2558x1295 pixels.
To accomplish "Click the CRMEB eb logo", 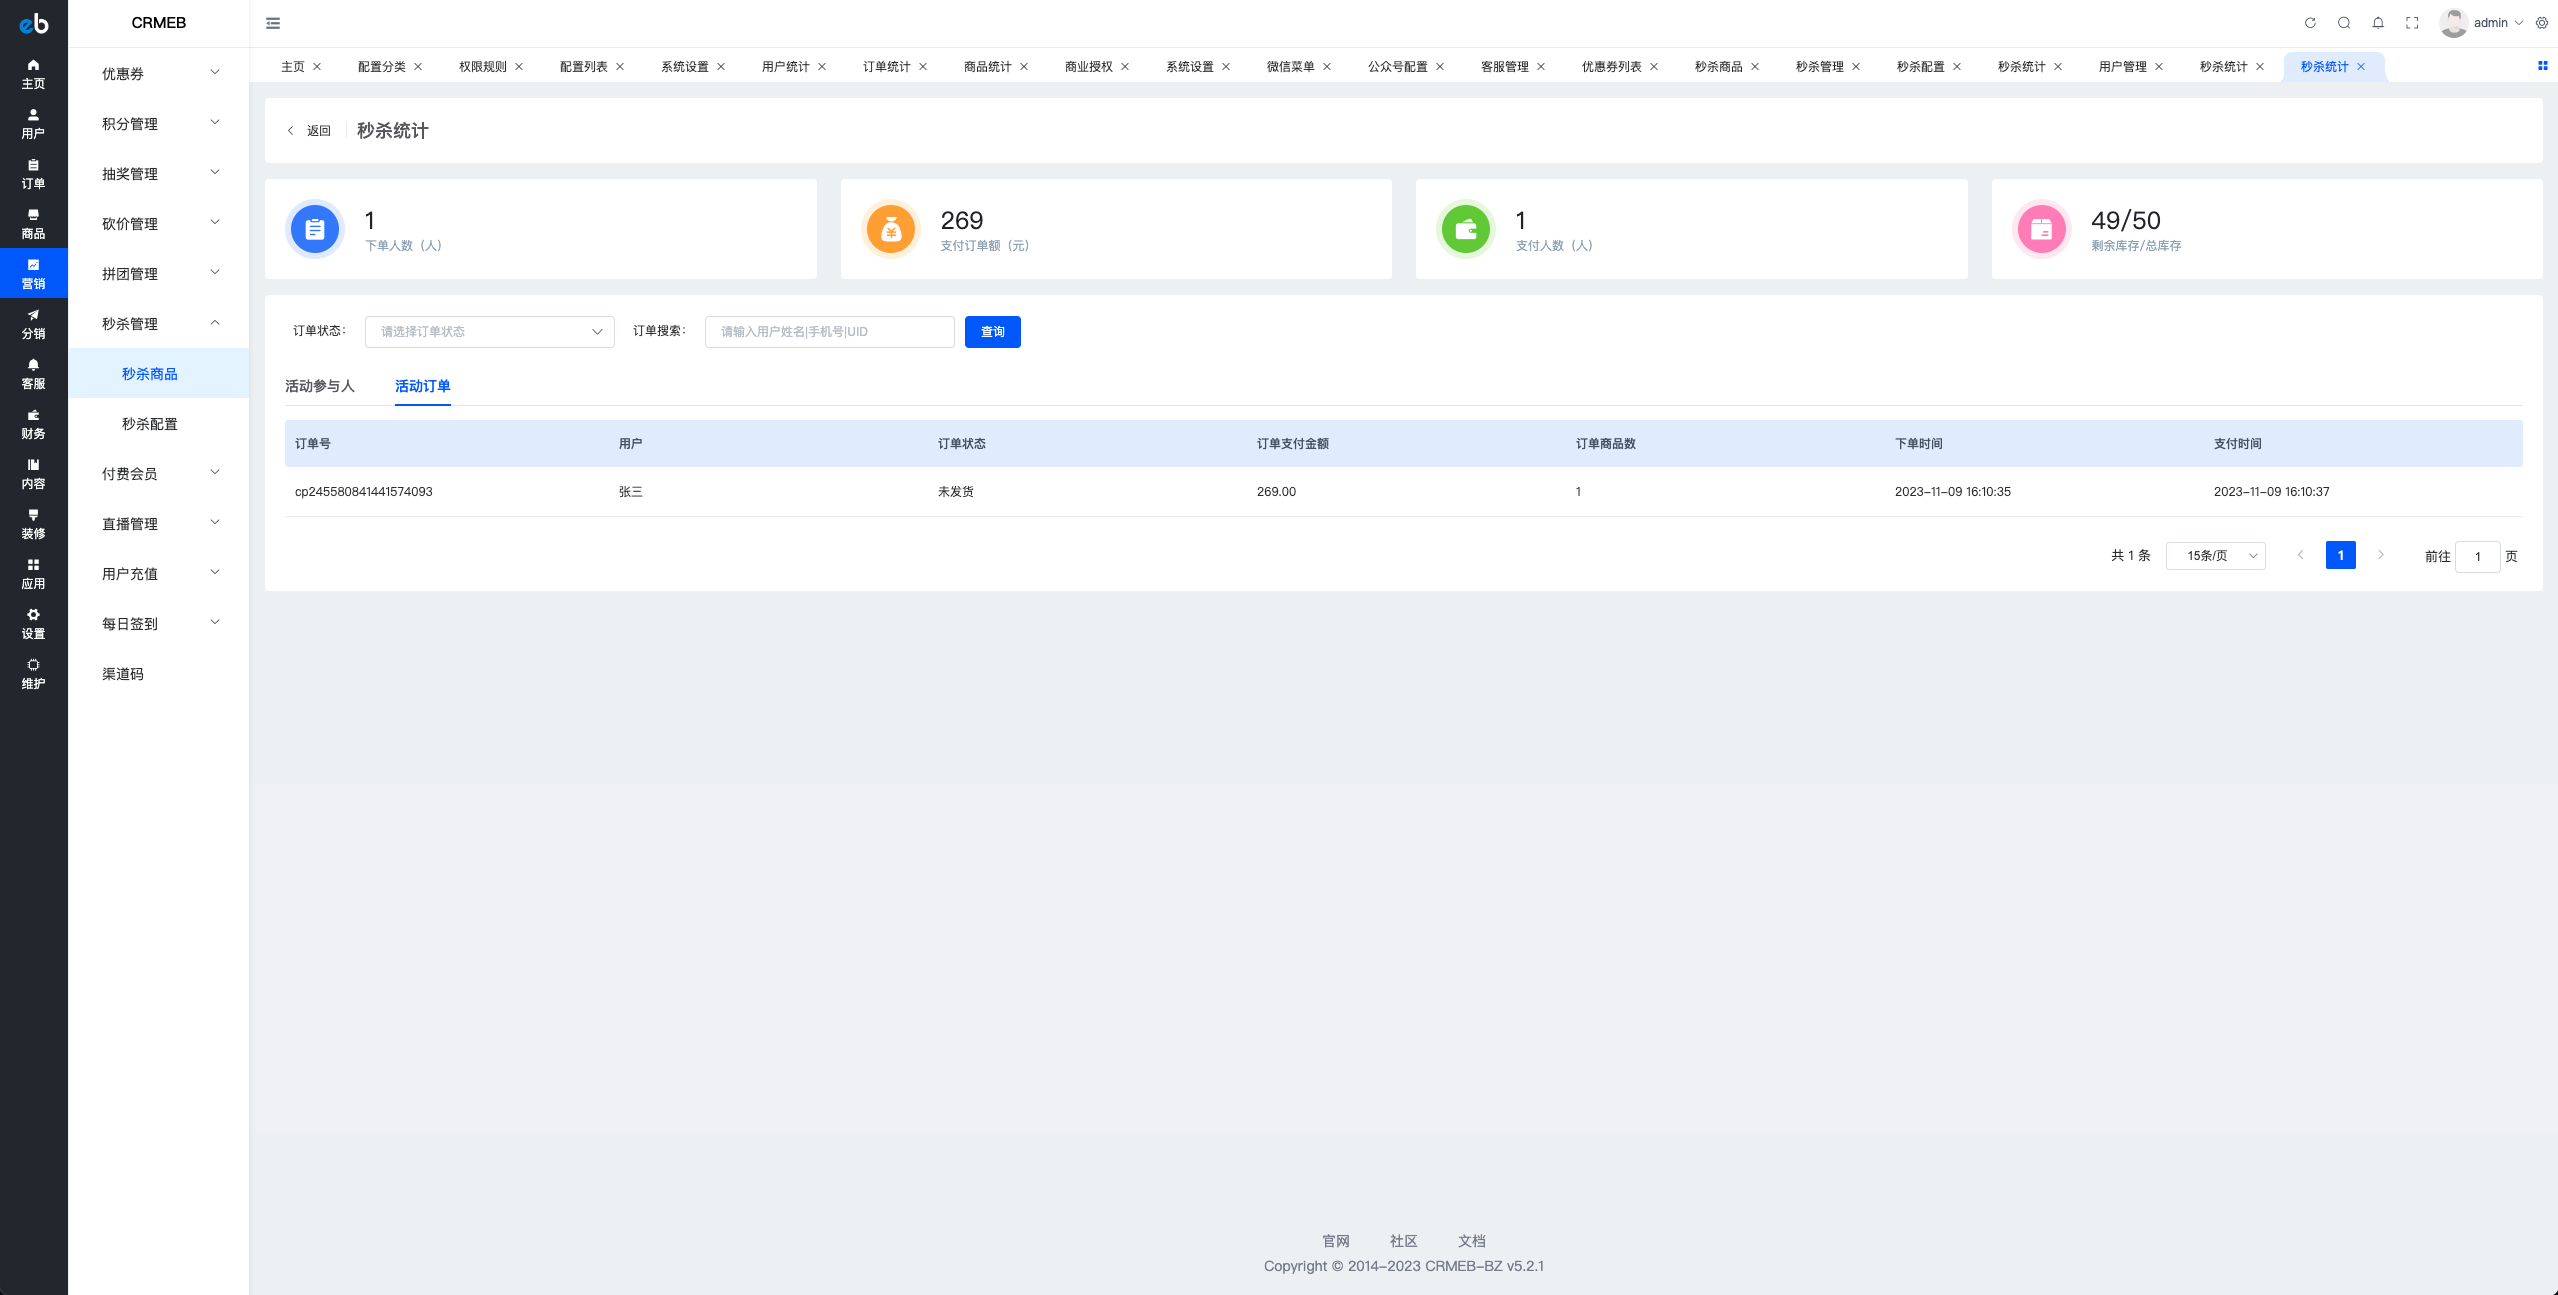I will click(34, 23).
